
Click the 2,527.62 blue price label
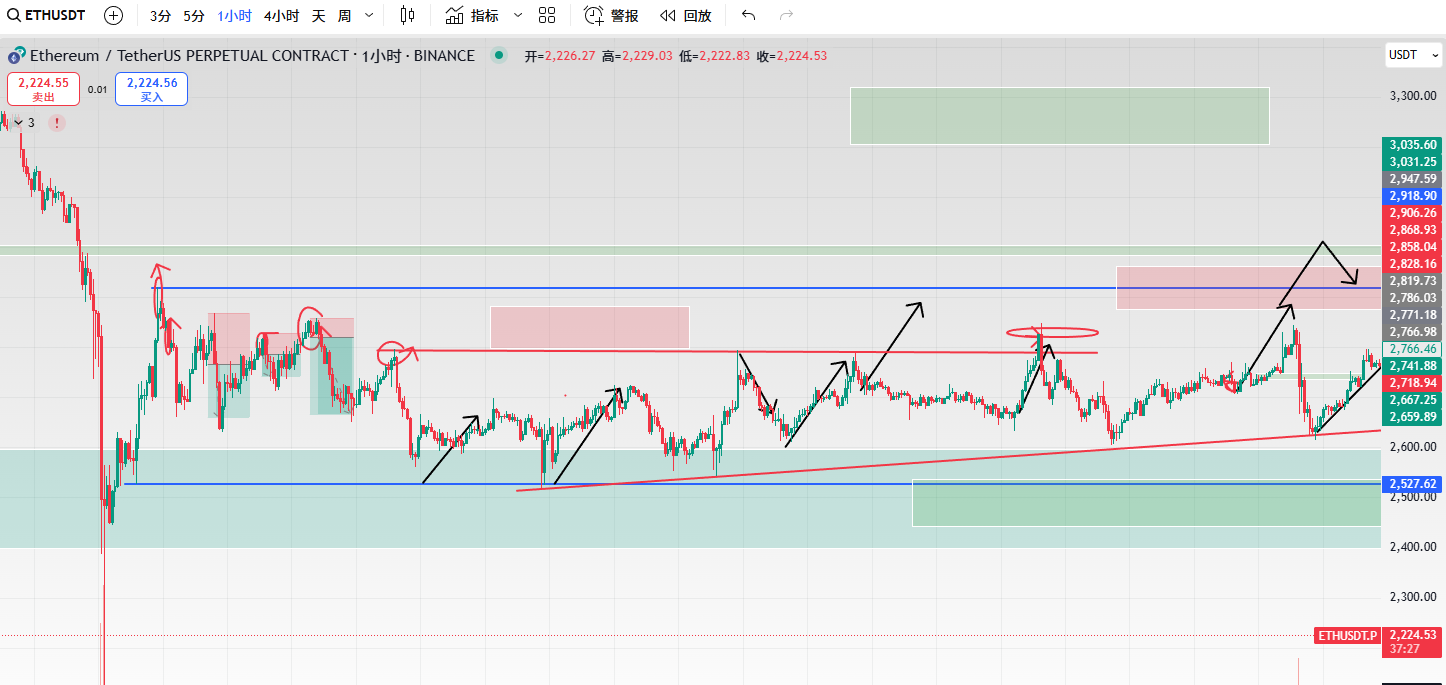point(1413,484)
